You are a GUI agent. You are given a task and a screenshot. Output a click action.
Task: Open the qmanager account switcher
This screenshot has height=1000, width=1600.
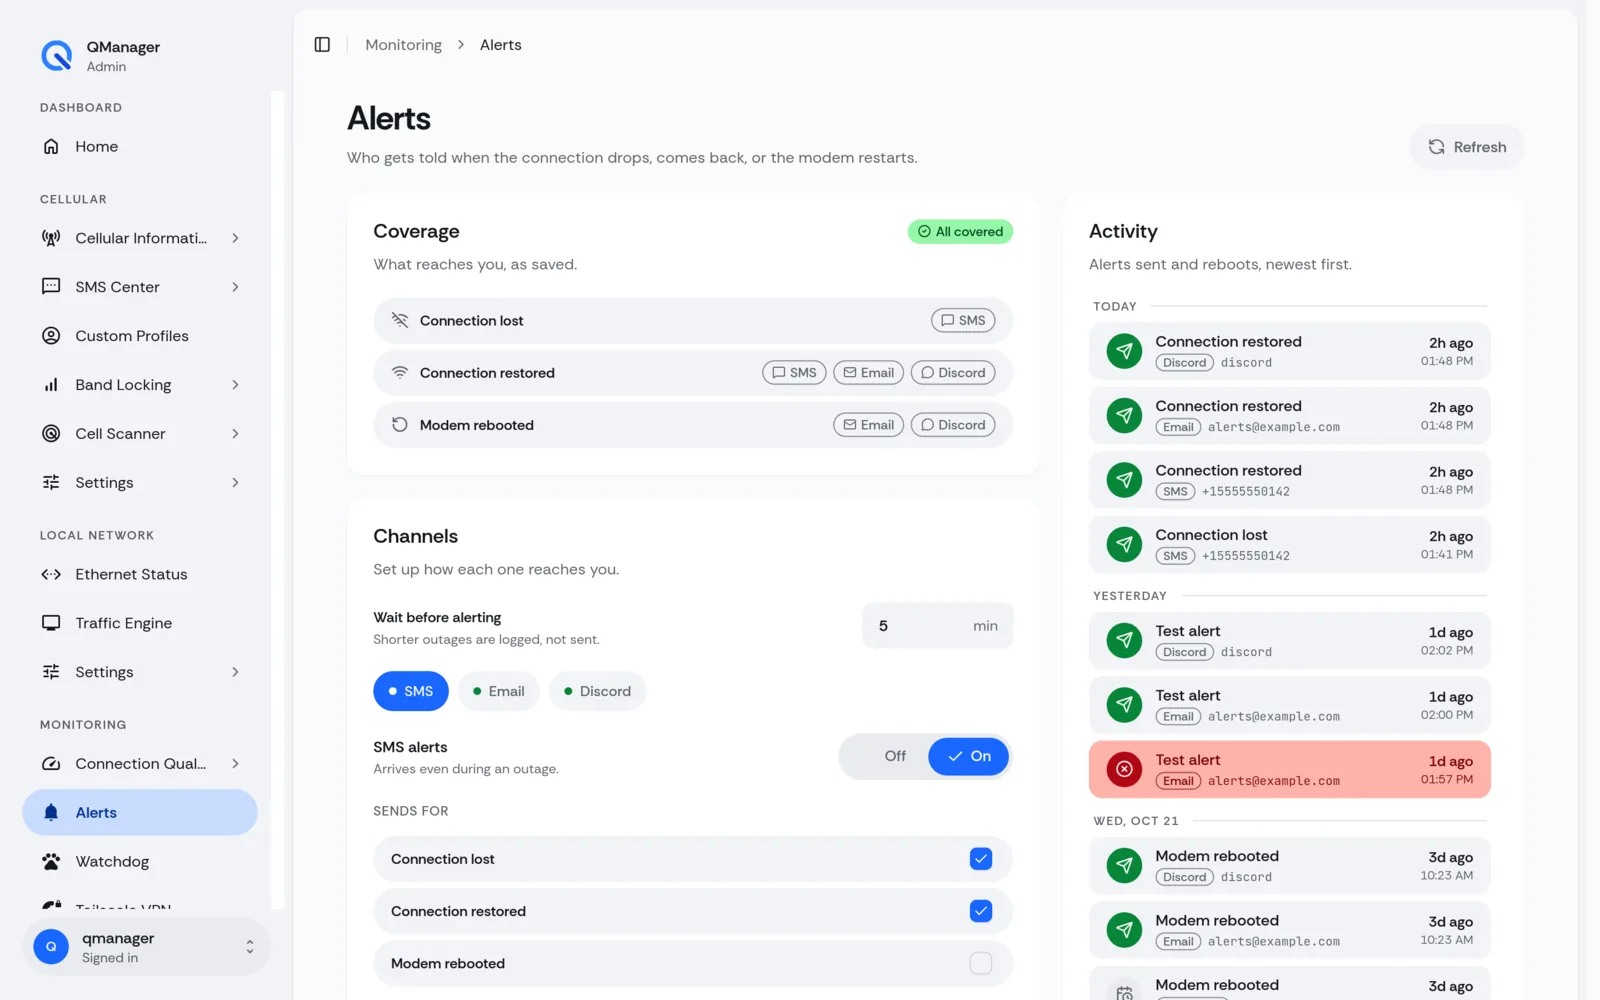point(146,947)
